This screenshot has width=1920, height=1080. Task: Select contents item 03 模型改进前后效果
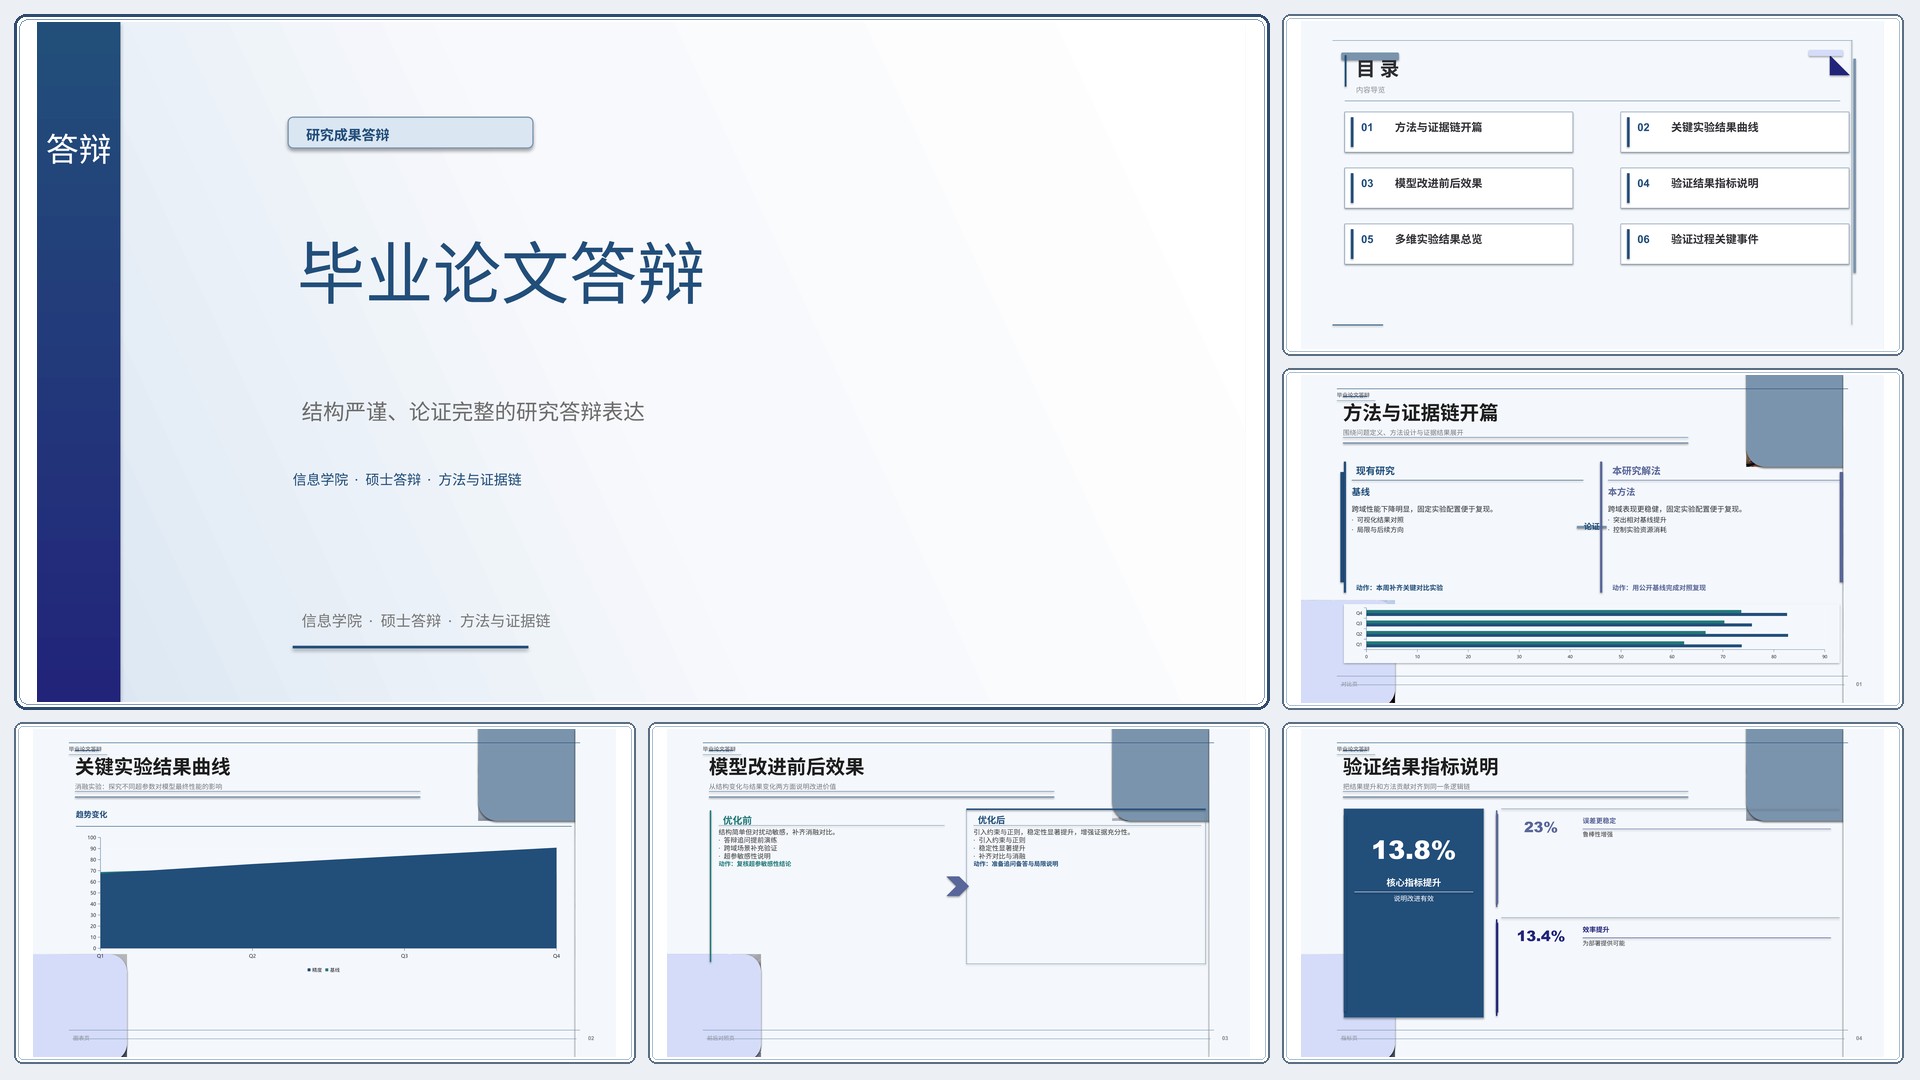pos(1459,188)
